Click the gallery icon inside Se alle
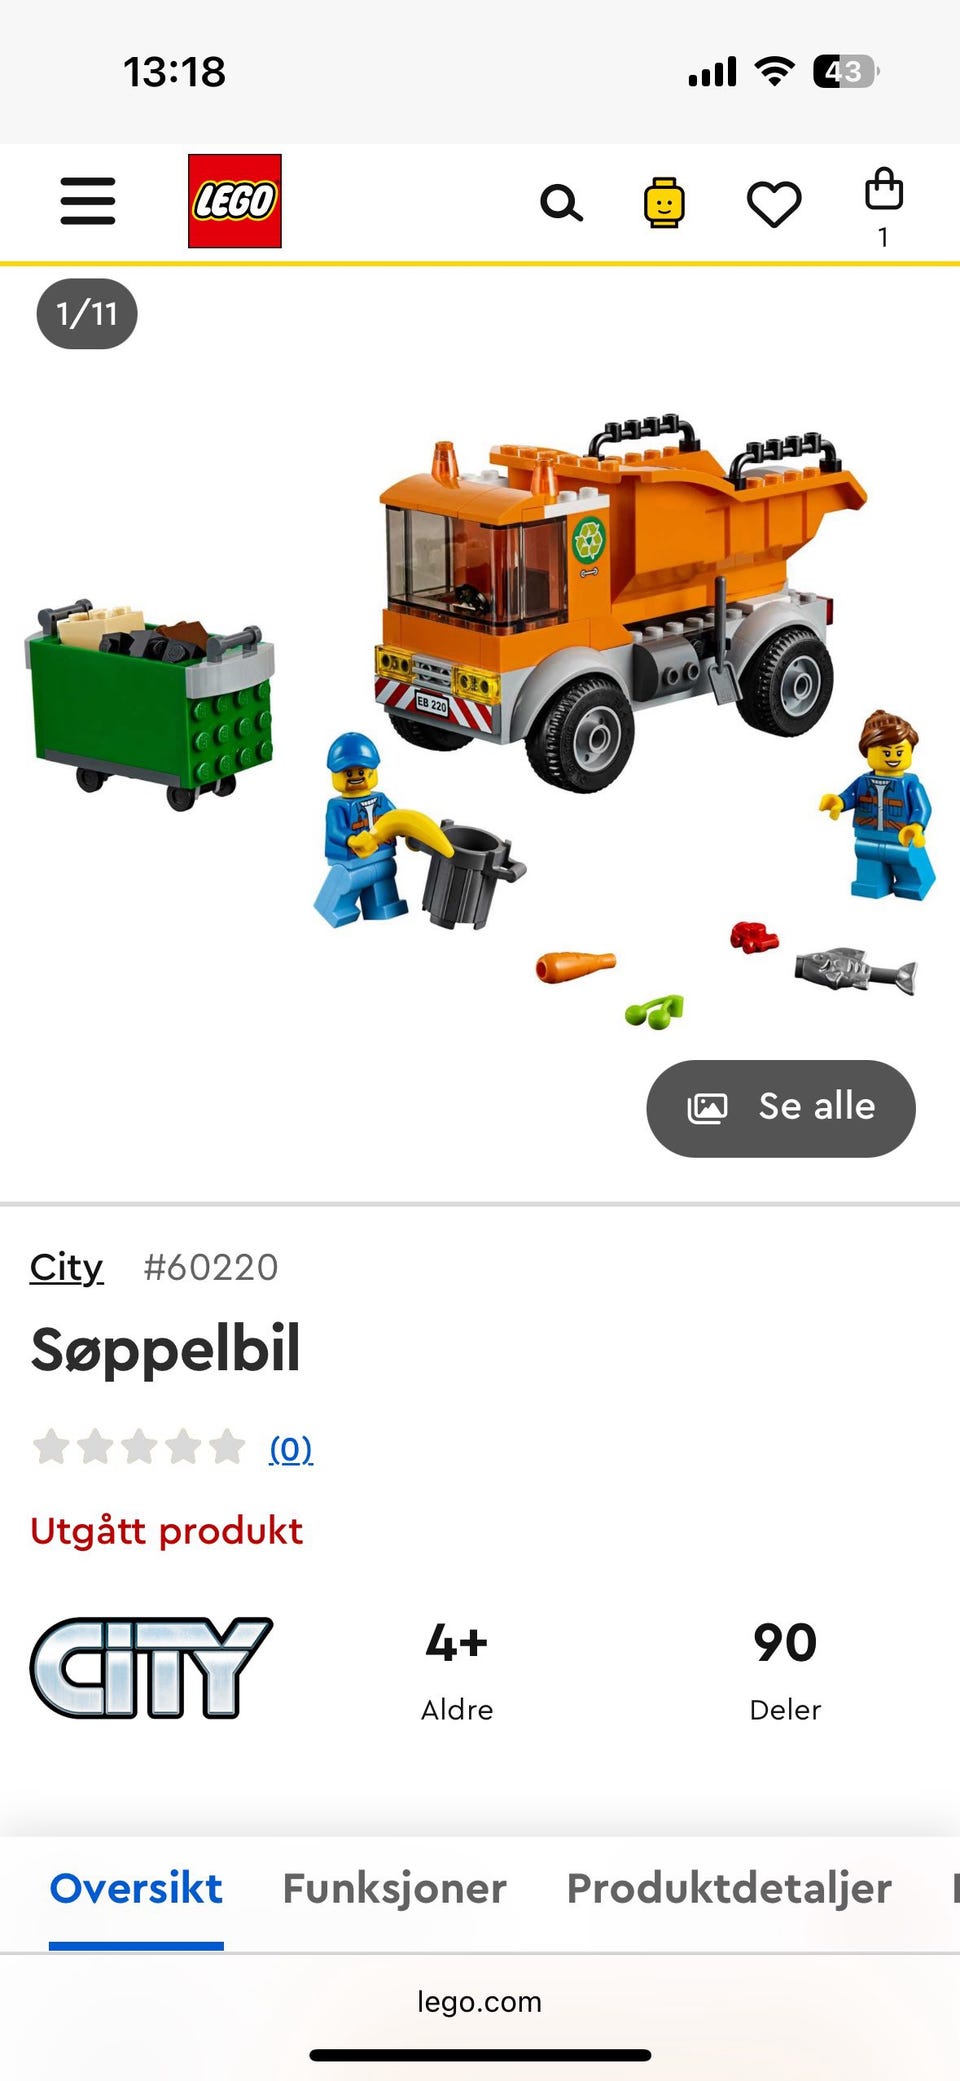Image resolution: width=960 pixels, height=2081 pixels. point(707,1108)
